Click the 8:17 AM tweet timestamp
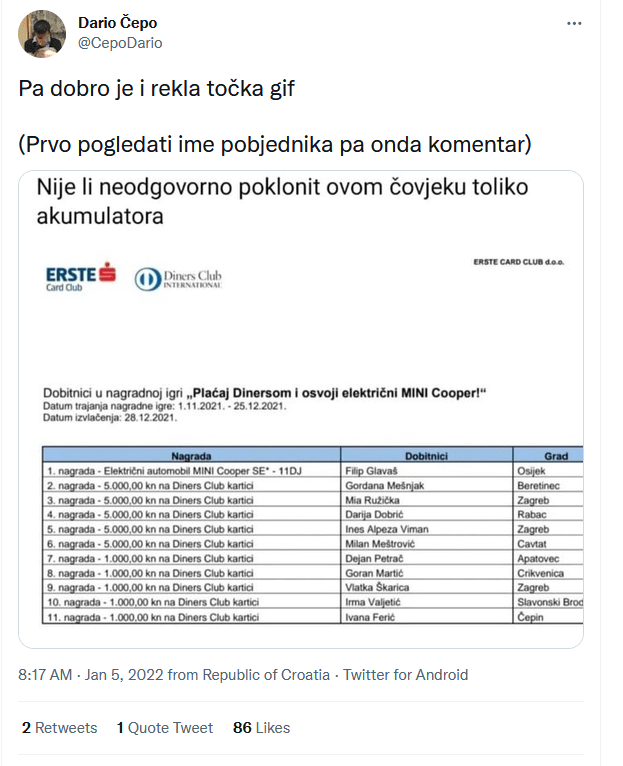 click(45, 675)
